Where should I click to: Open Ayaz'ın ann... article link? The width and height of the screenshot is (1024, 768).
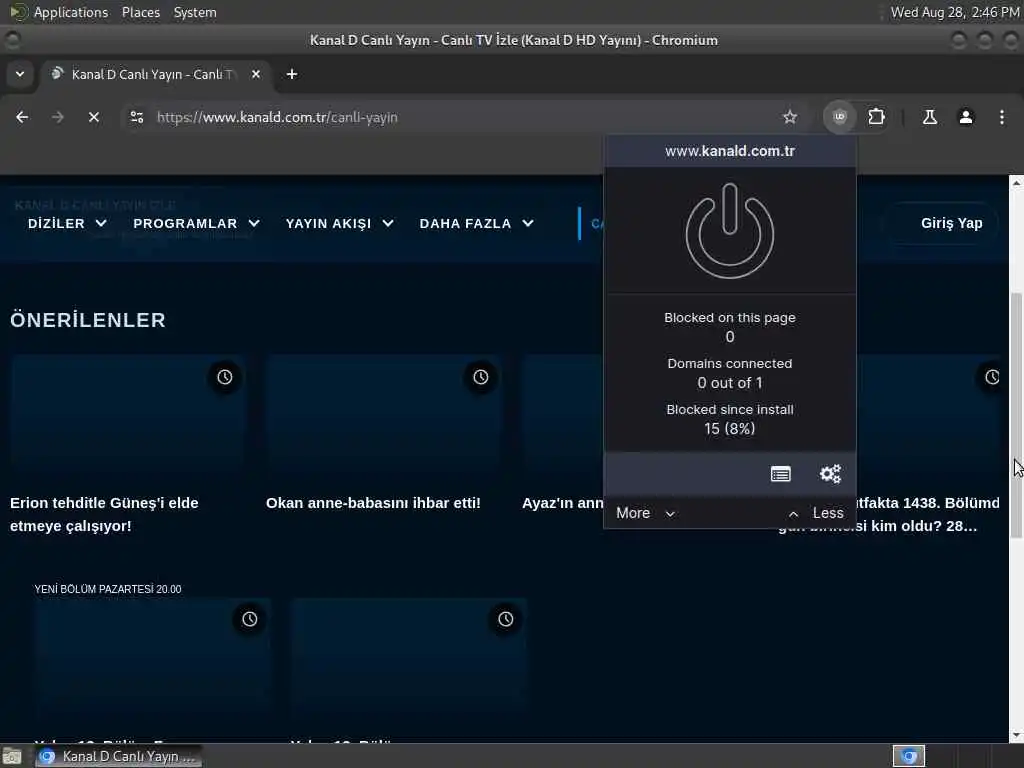(563, 503)
